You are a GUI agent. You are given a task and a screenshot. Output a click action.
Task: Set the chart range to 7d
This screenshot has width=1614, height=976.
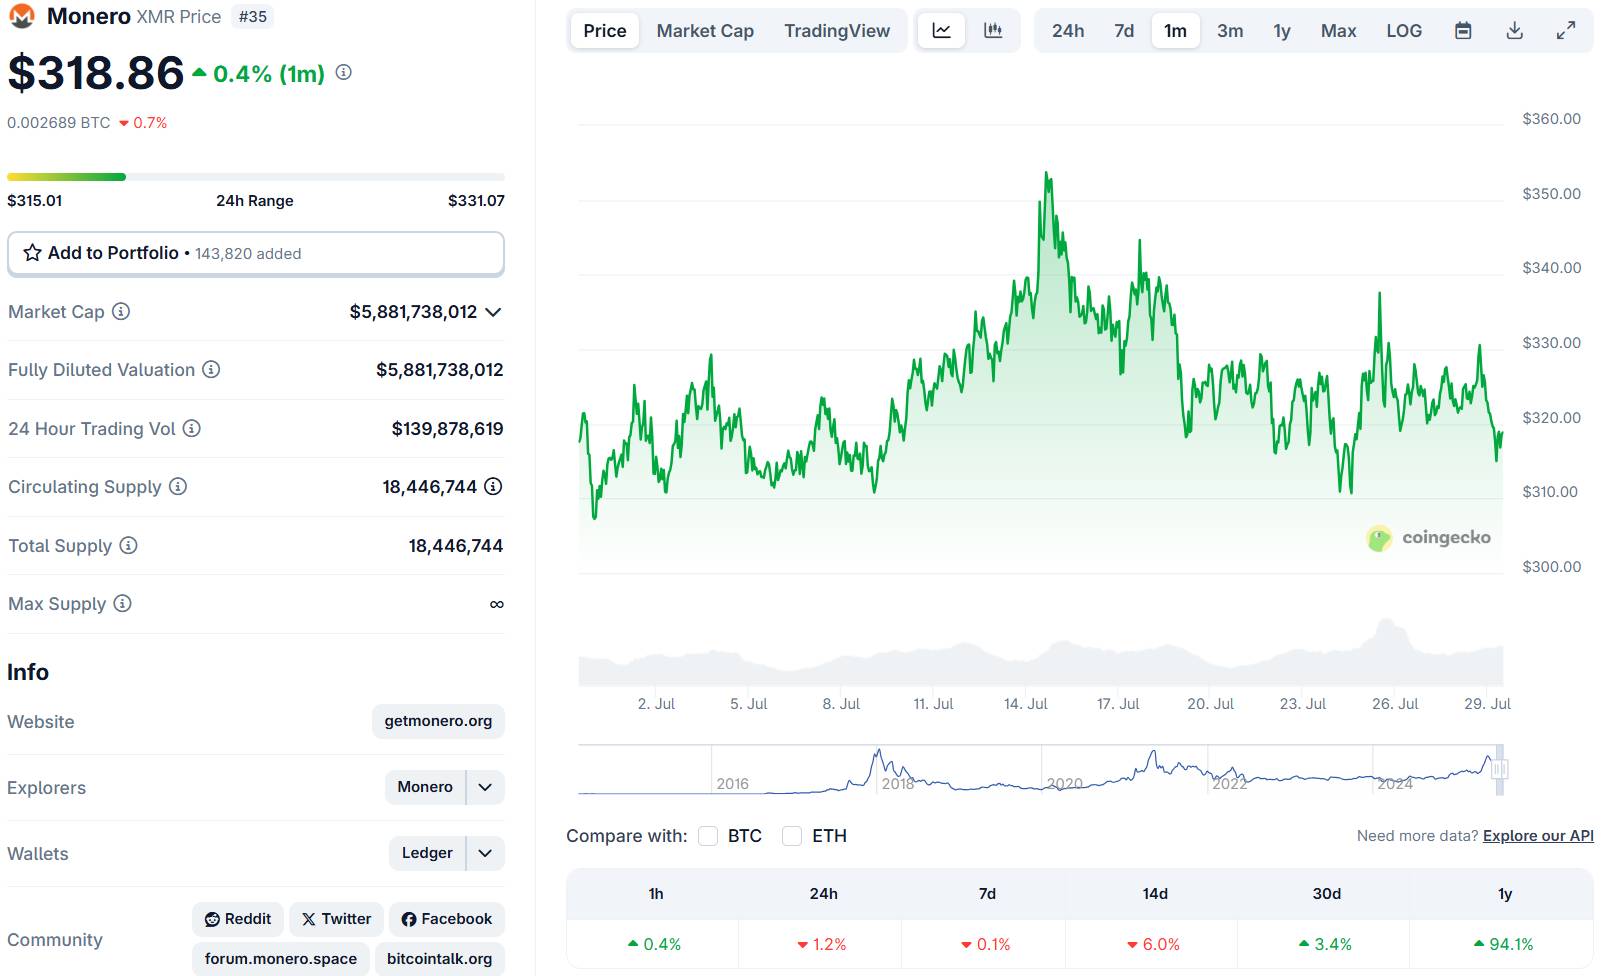[x=1124, y=31]
